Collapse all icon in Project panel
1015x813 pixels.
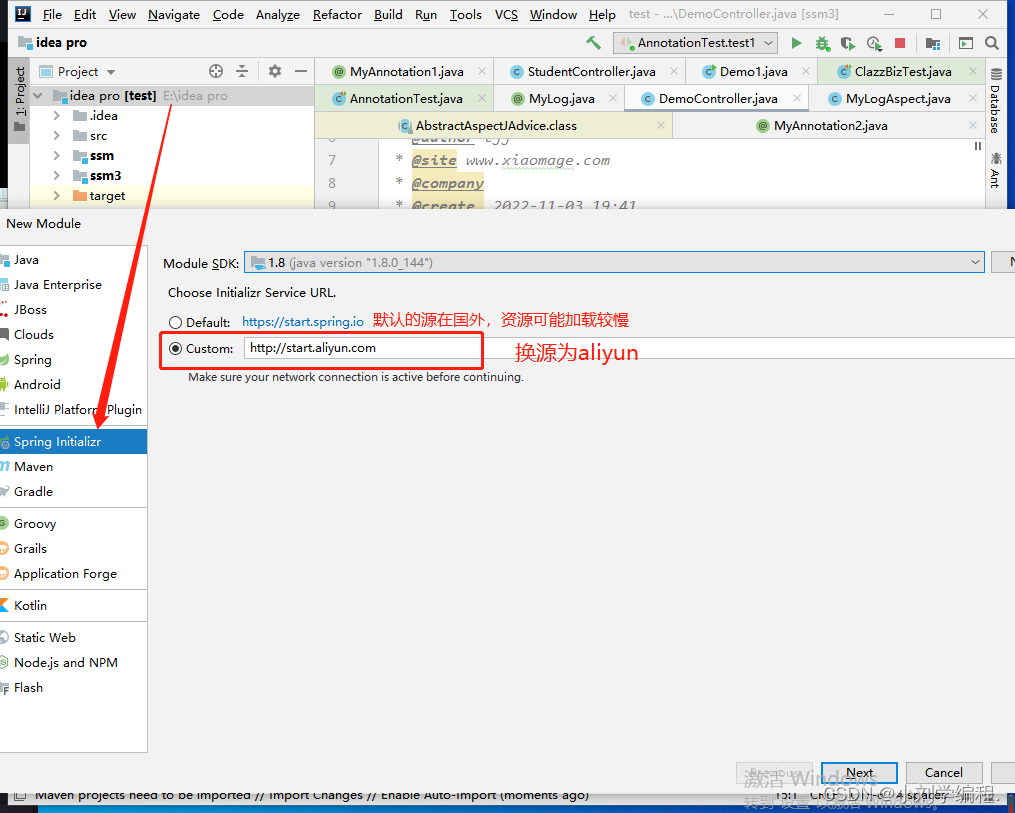point(241,71)
